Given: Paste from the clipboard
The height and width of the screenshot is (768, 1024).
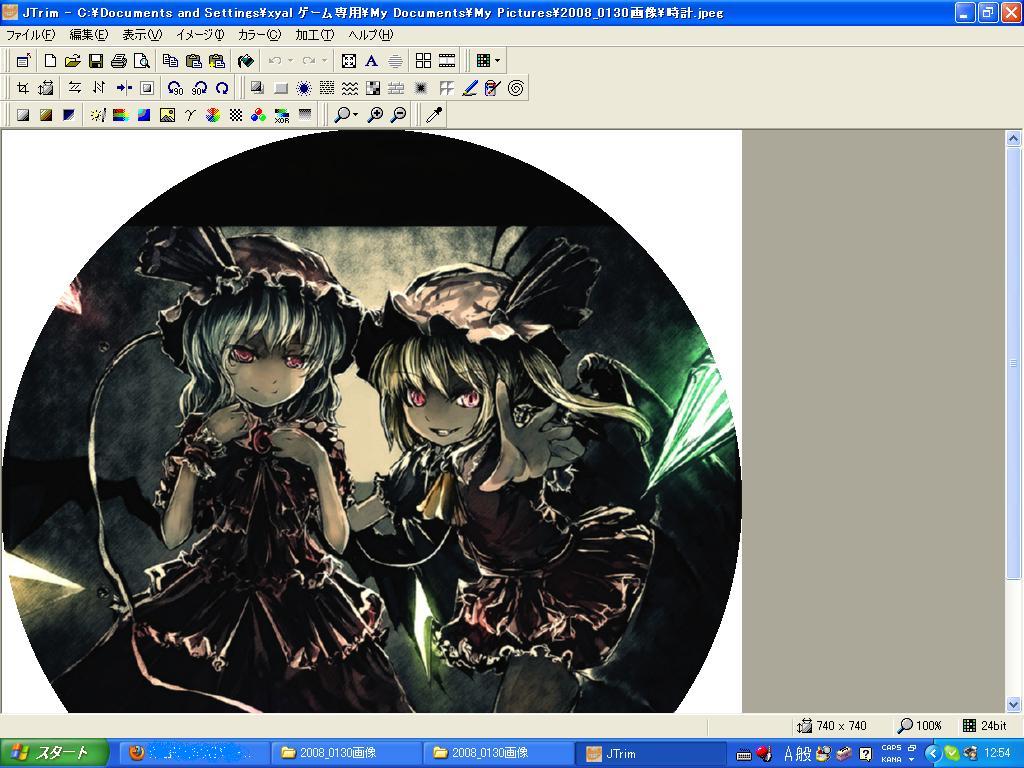Looking at the screenshot, I should pyautogui.click(x=193, y=61).
